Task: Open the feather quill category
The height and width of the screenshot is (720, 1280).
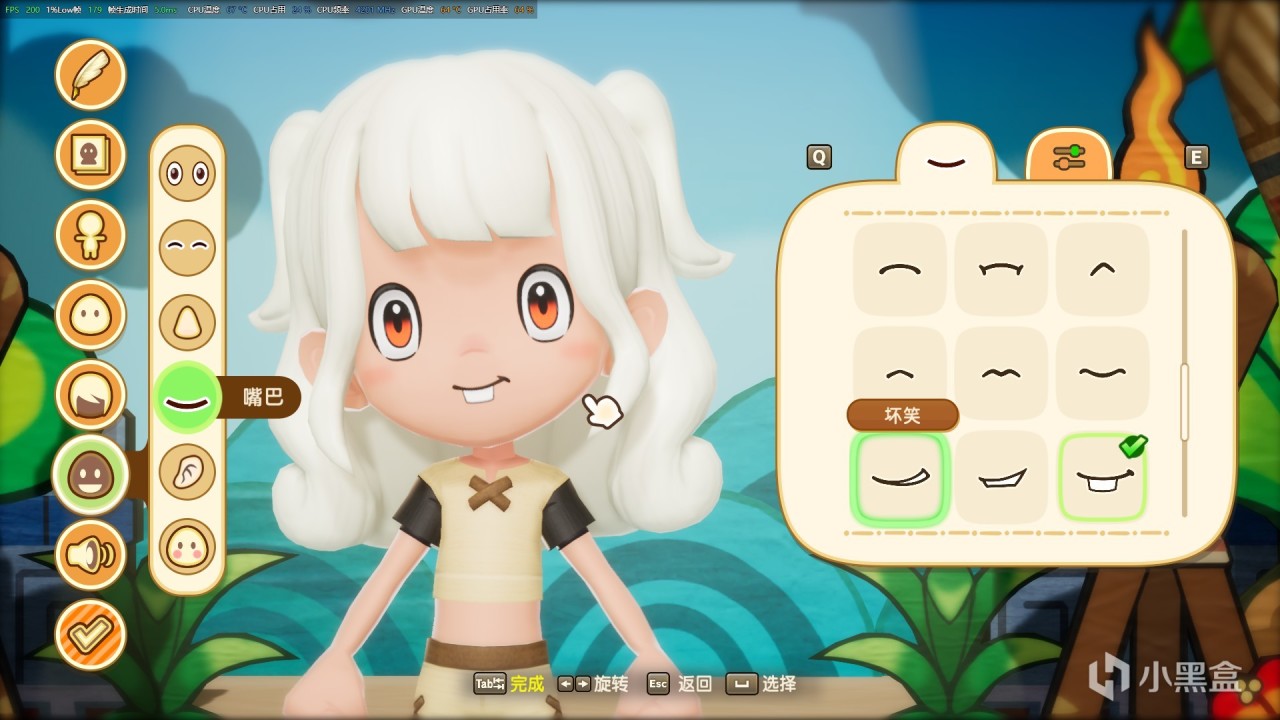Action: click(x=91, y=75)
